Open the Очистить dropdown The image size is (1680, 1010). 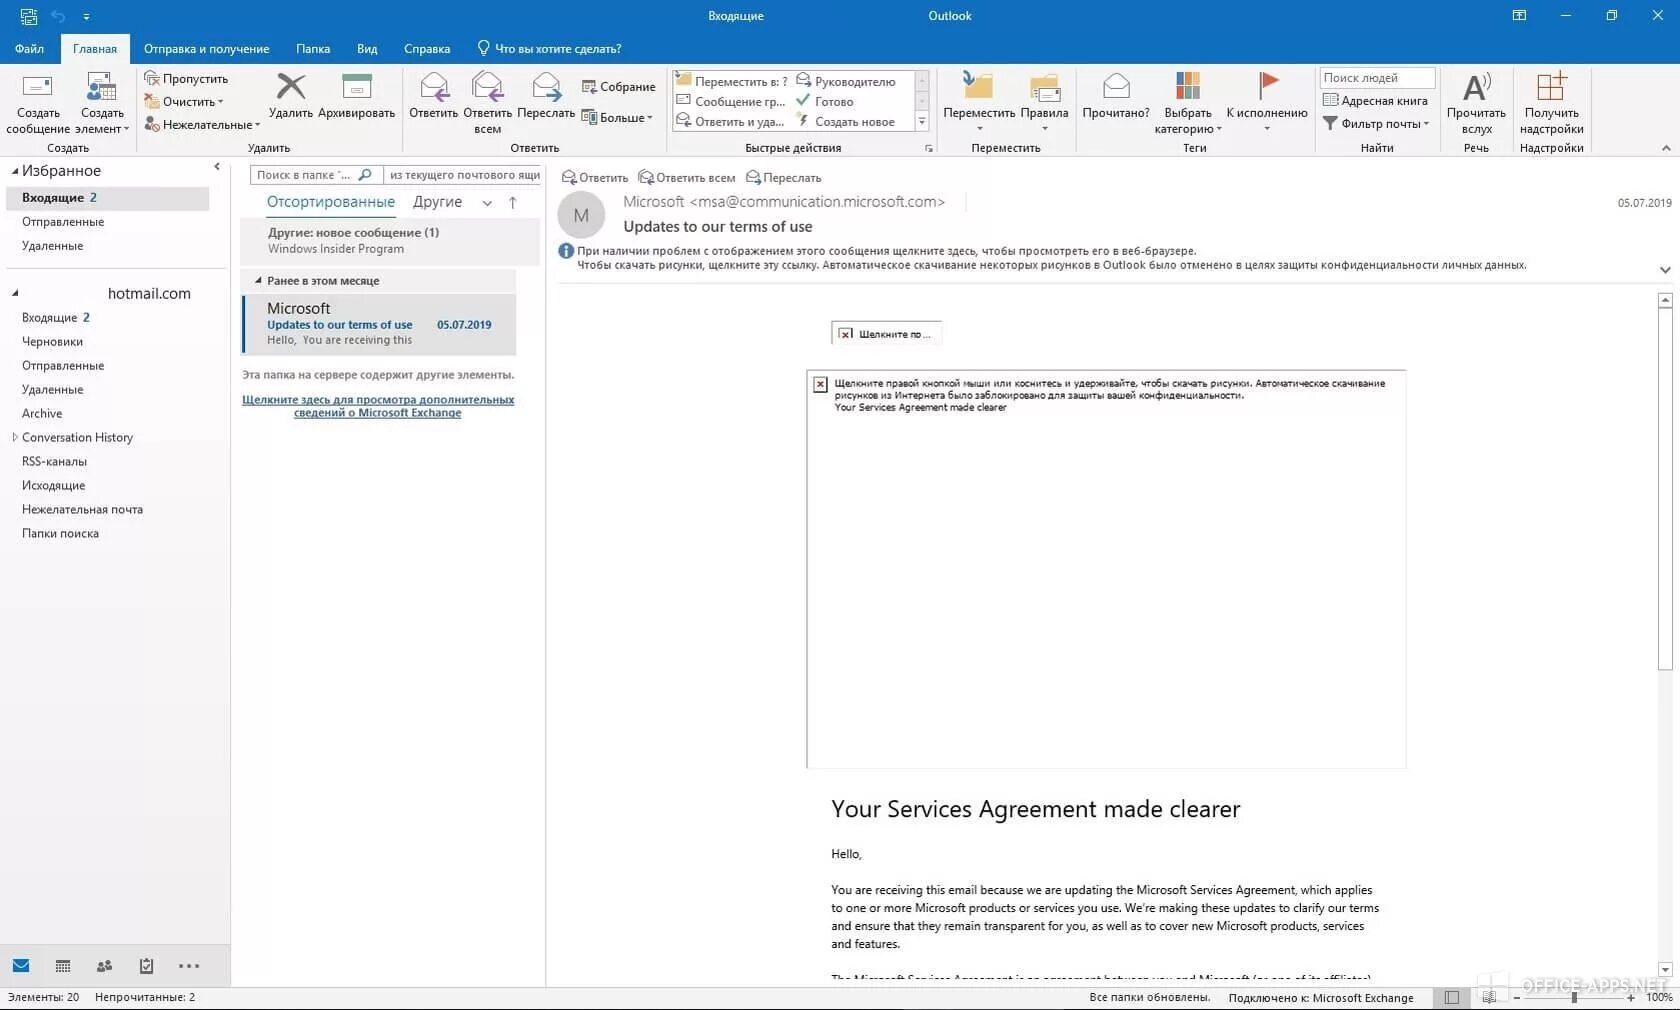184,101
